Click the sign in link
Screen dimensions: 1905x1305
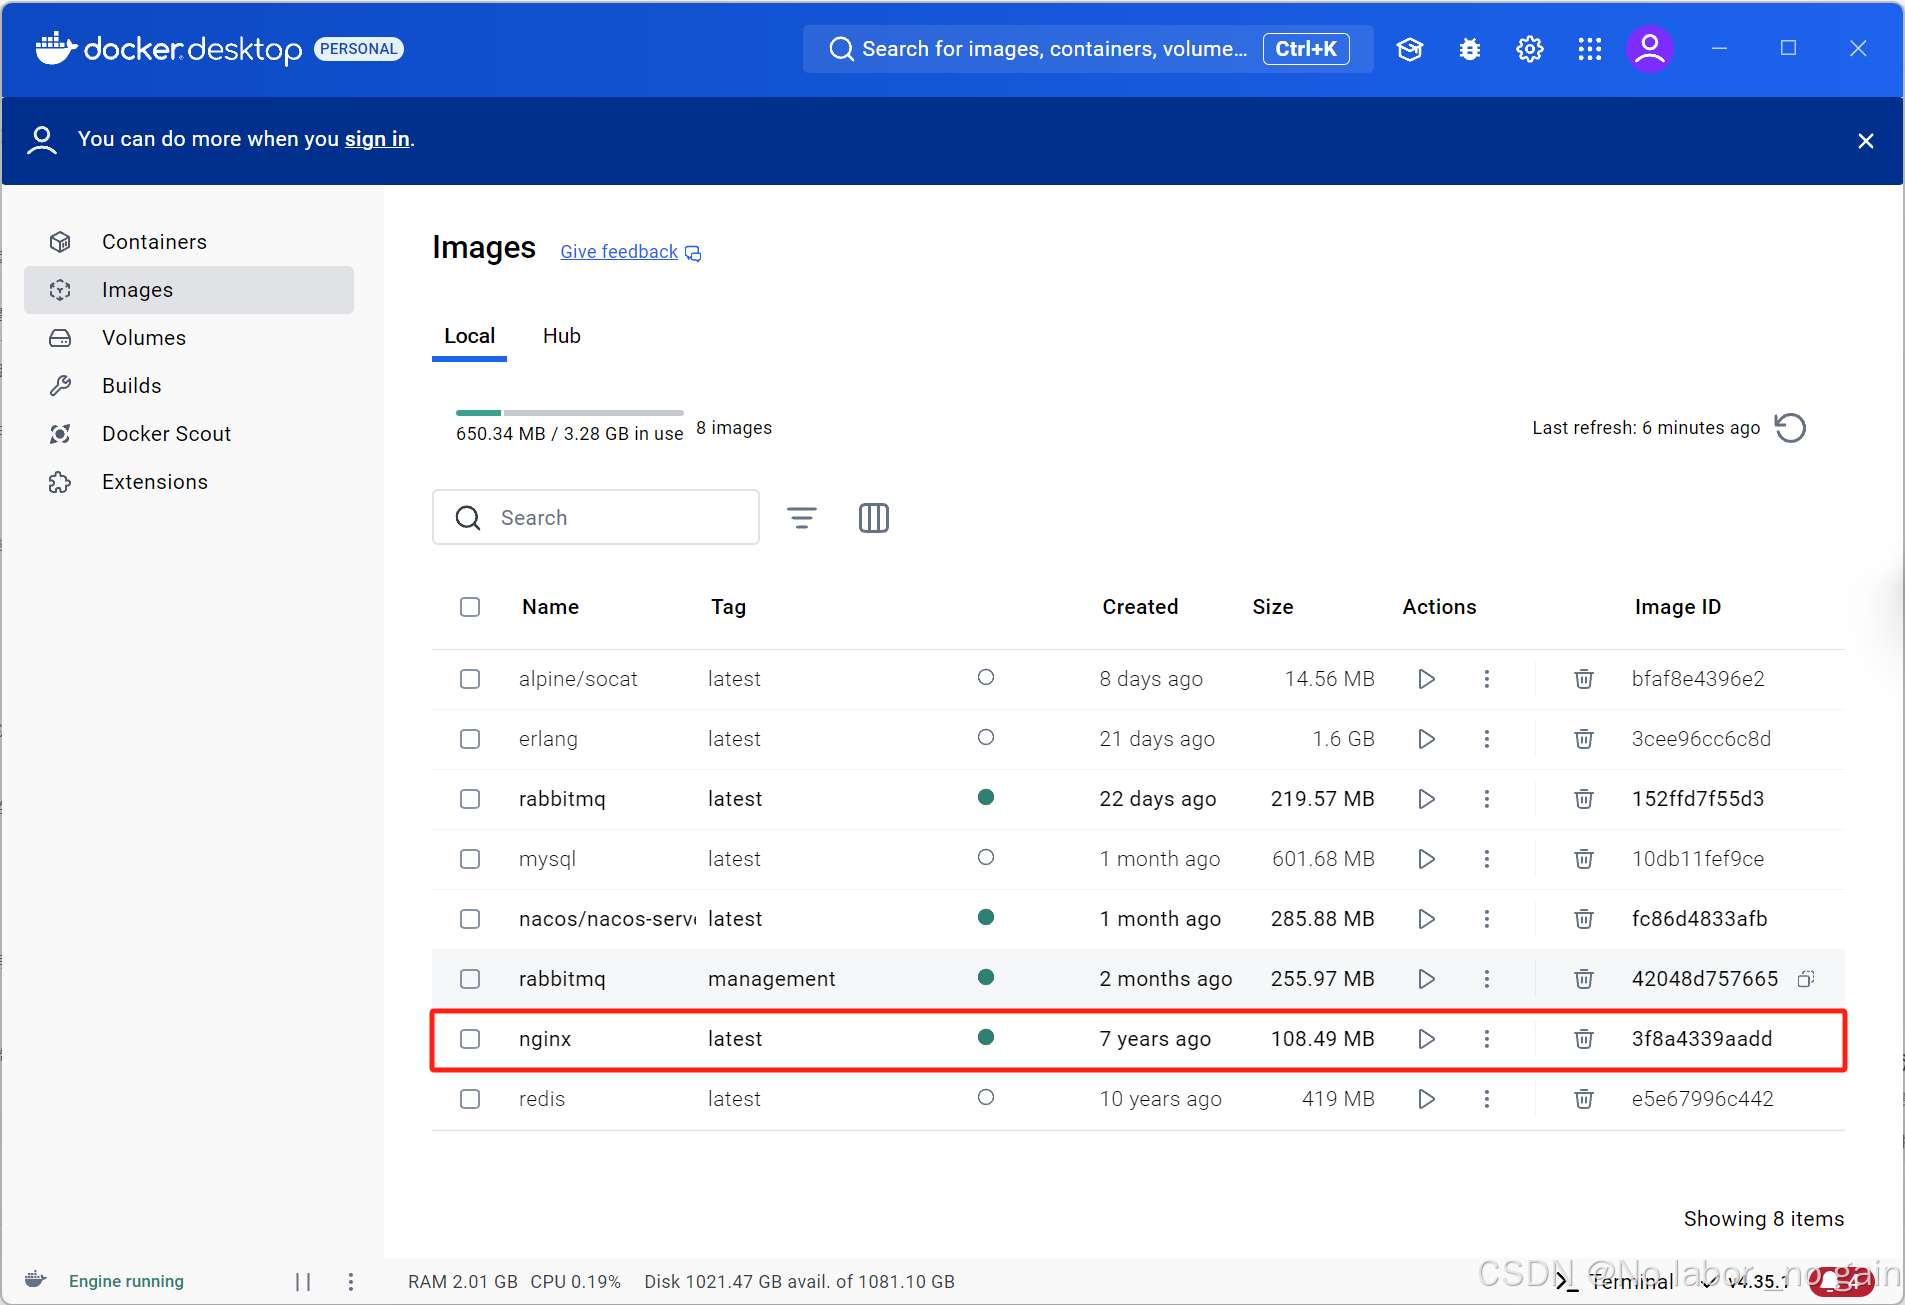pyautogui.click(x=376, y=139)
